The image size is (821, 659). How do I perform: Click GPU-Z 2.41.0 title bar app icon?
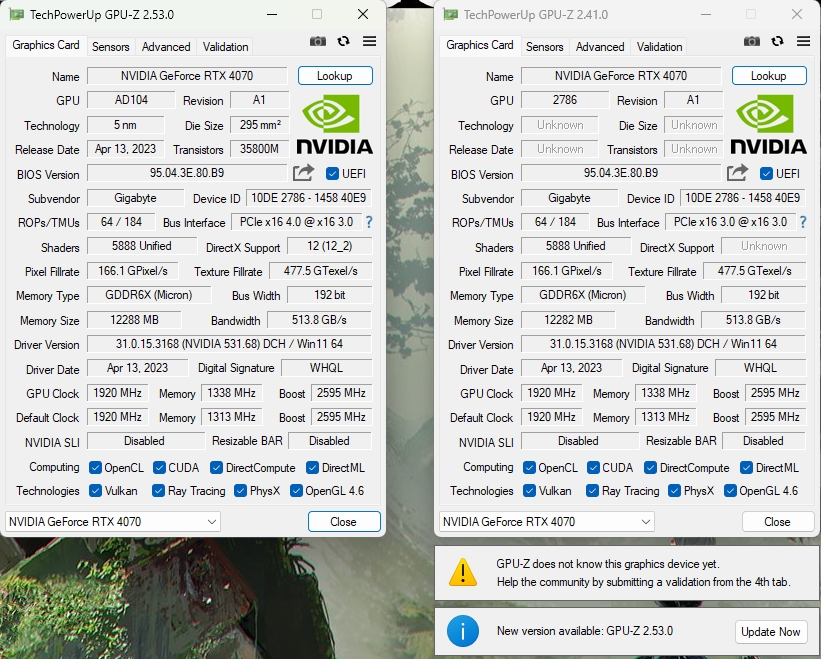pos(451,14)
